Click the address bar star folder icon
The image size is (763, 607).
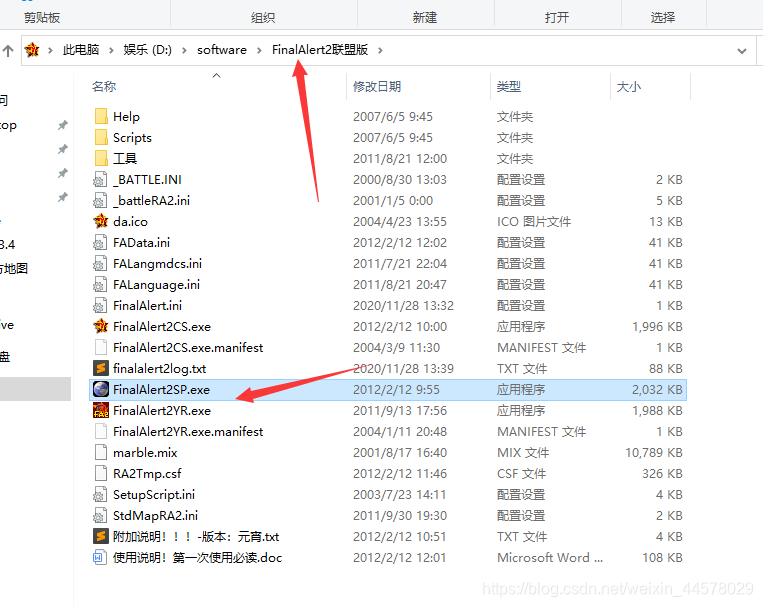point(32,50)
